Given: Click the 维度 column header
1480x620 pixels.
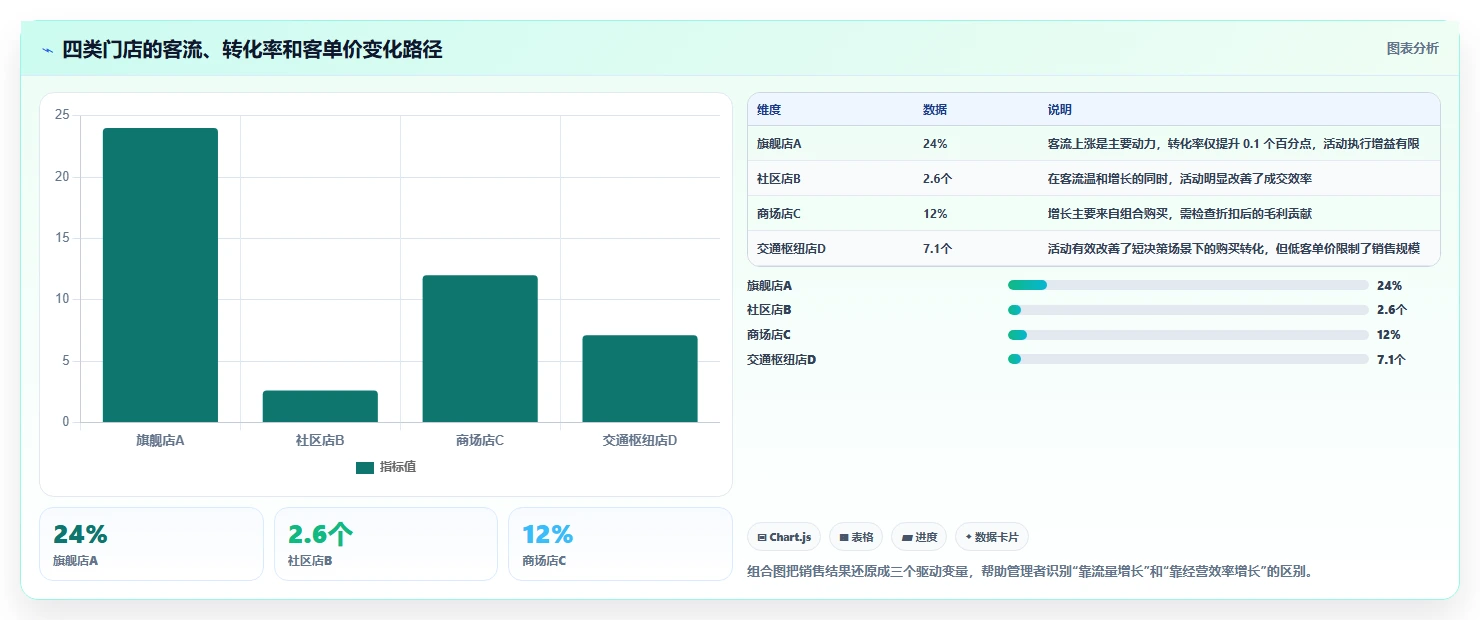Looking at the screenshot, I should (769, 109).
